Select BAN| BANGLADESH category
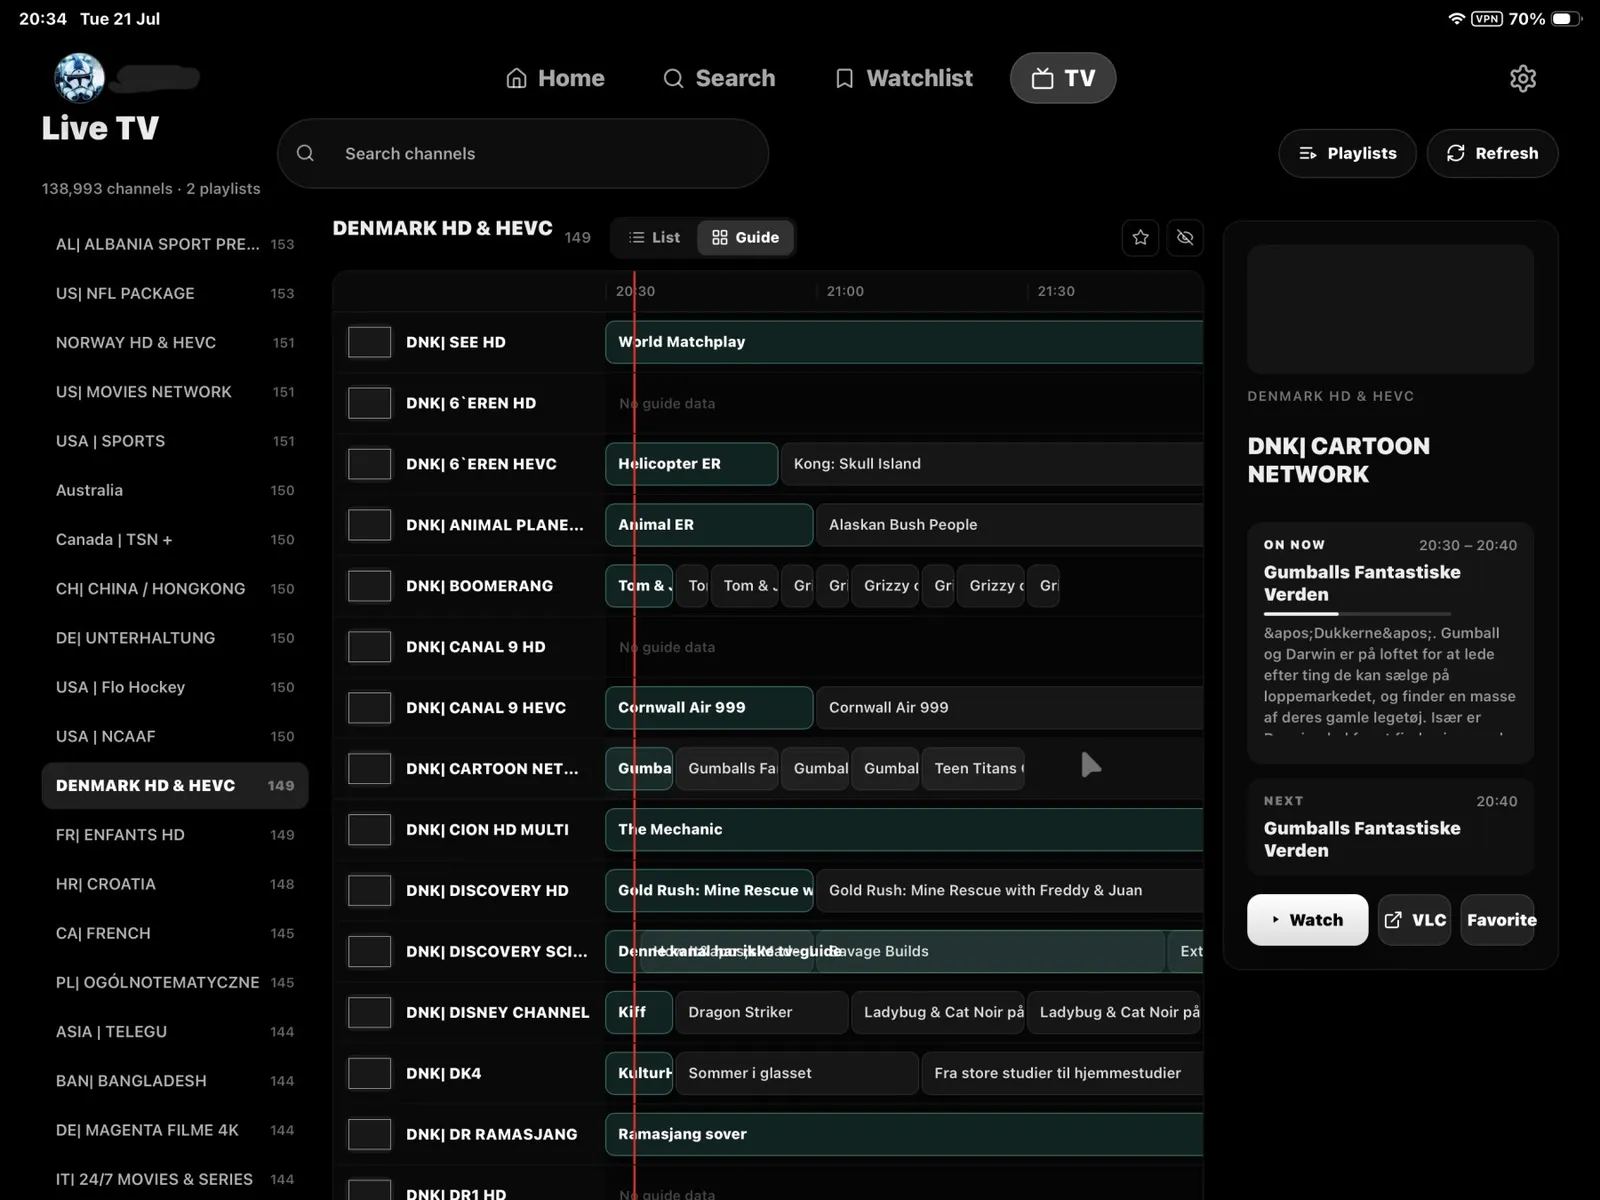Image resolution: width=1600 pixels, height=1200 pixels. (x=175, y=1081)
